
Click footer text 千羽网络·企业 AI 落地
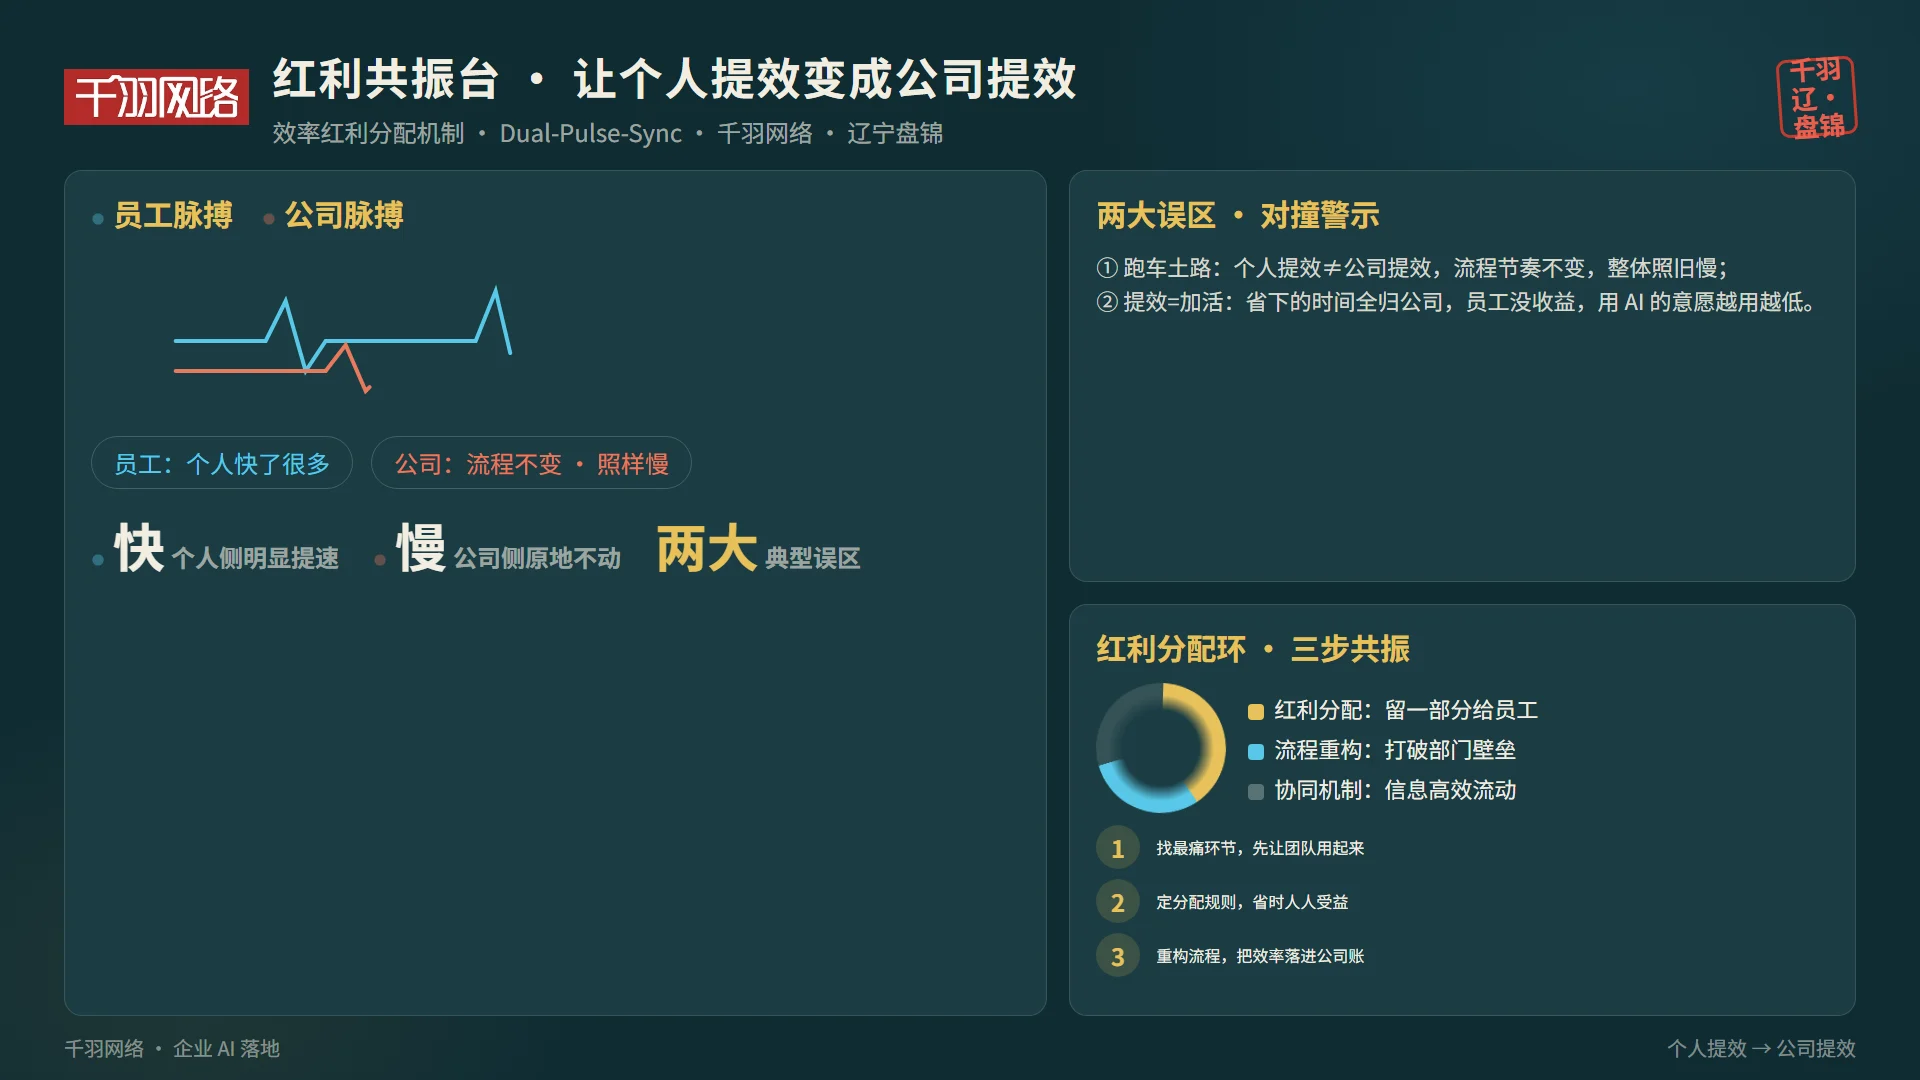pos(172,1048)
